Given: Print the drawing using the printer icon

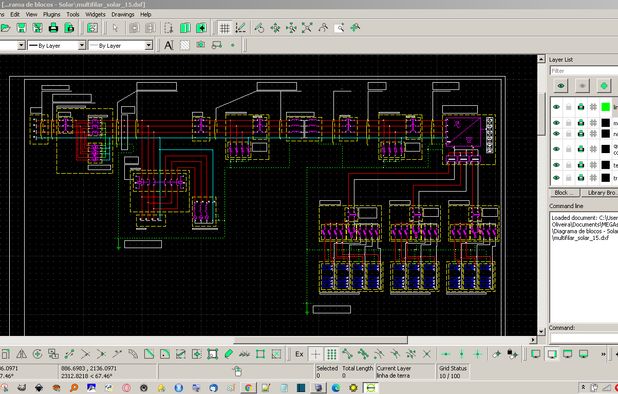Looking at the screenshot, I should 54,28.
